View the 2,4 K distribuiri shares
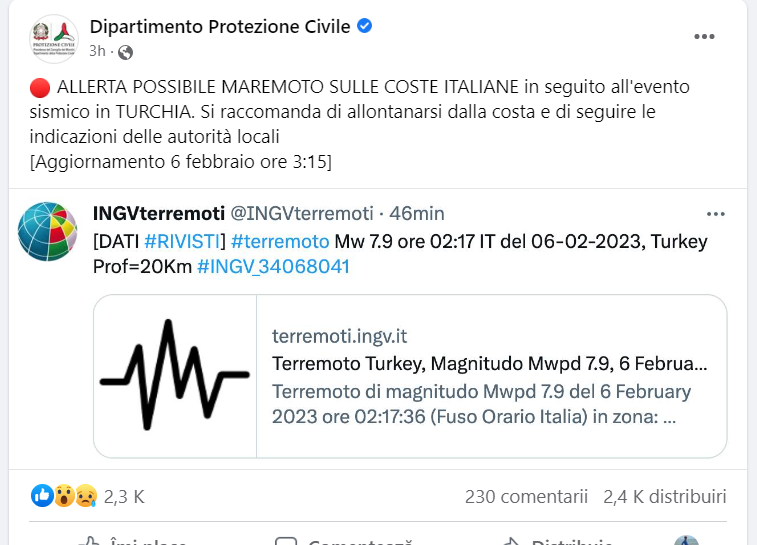The image size is (757, 545). click(x=665, y=497)
